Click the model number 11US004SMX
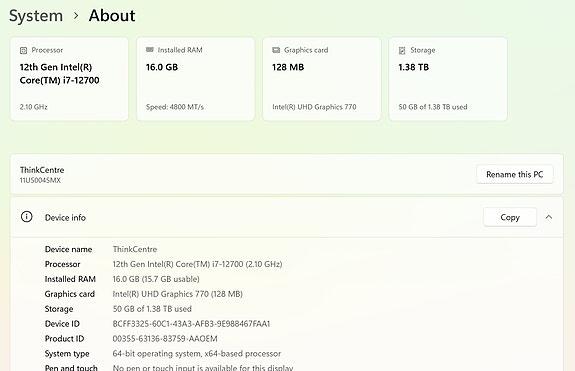 (40, 180)
